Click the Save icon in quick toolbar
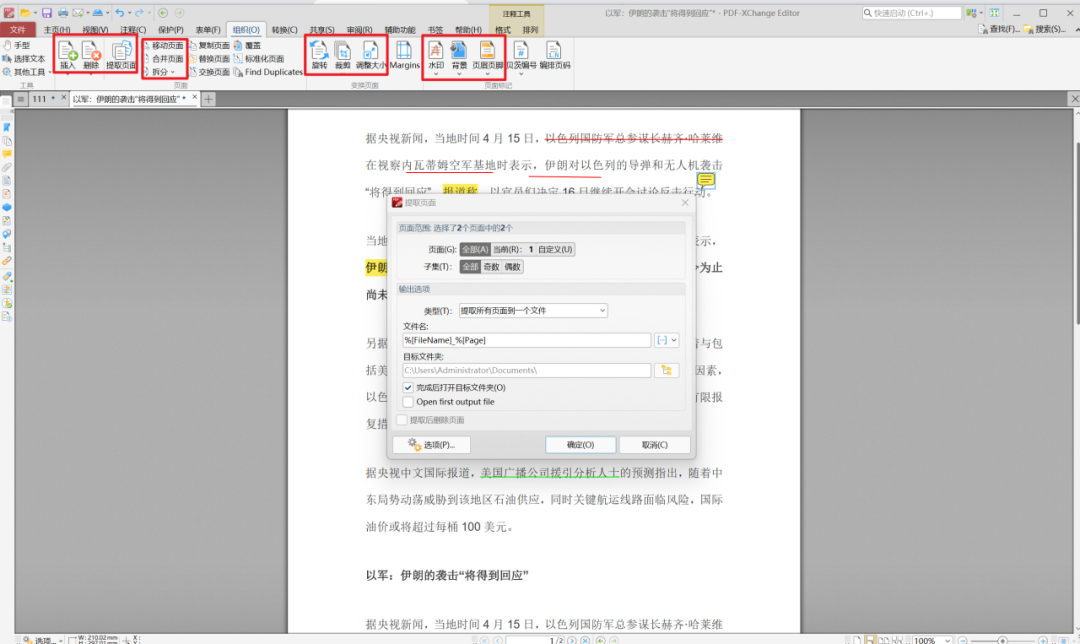Viewport: 1080px width, 644px height. (x=47, y=13)
